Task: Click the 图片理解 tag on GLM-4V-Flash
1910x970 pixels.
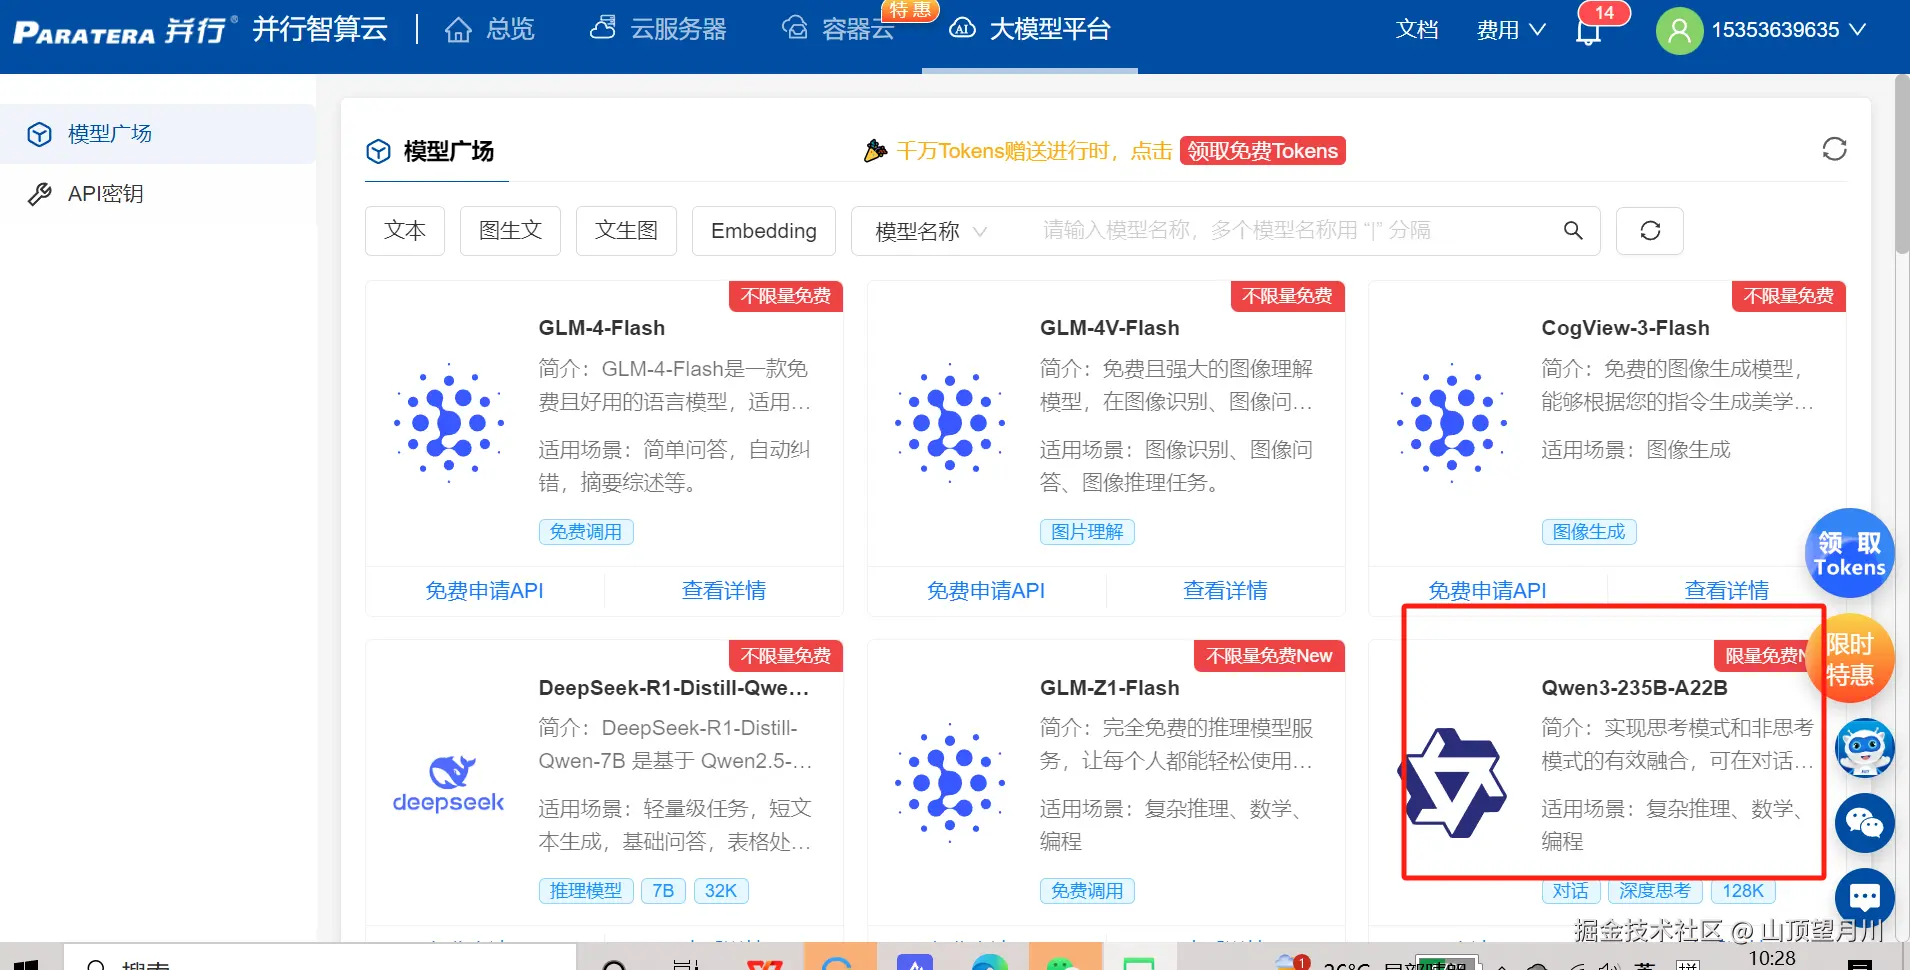Action: (x=1087, y=532)
